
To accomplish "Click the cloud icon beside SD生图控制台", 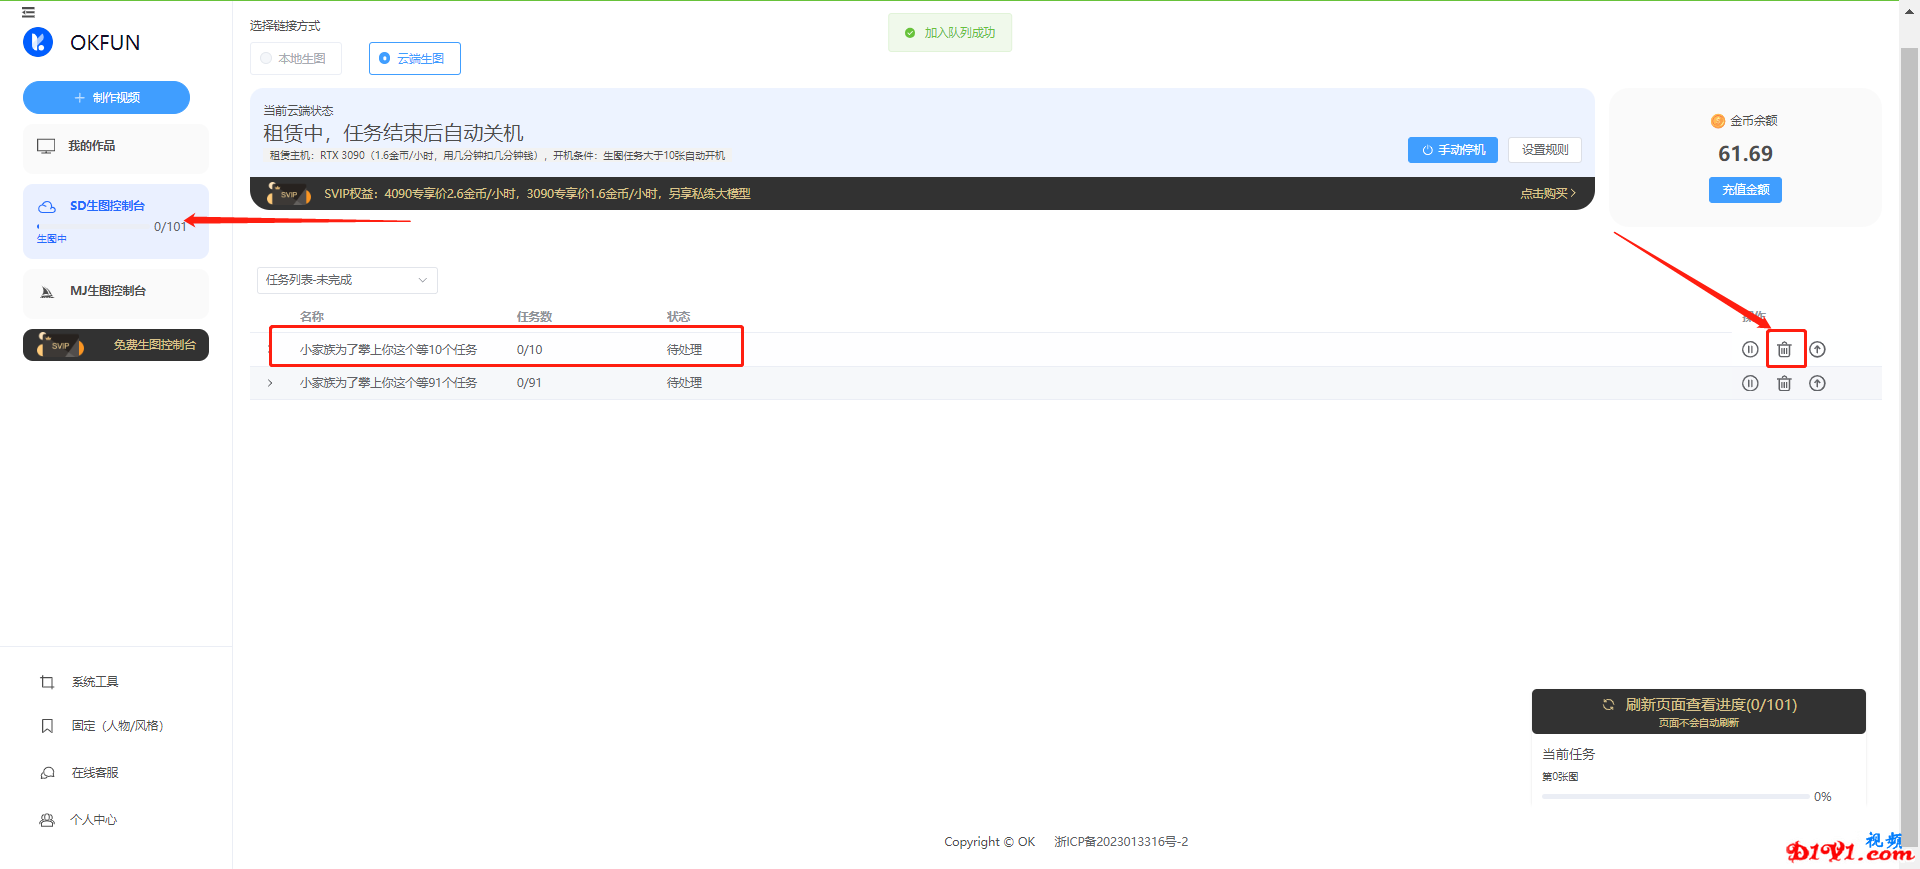I will coord(47,207).
